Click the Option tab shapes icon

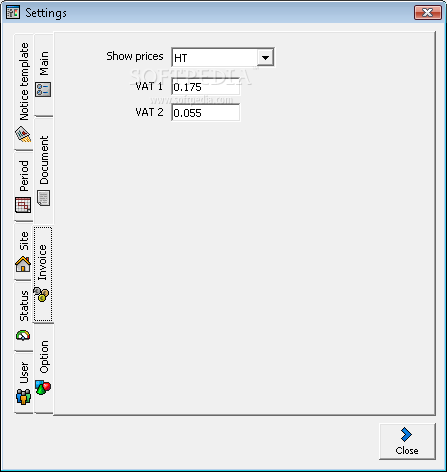pyautogui.click(x=43, y=387)
